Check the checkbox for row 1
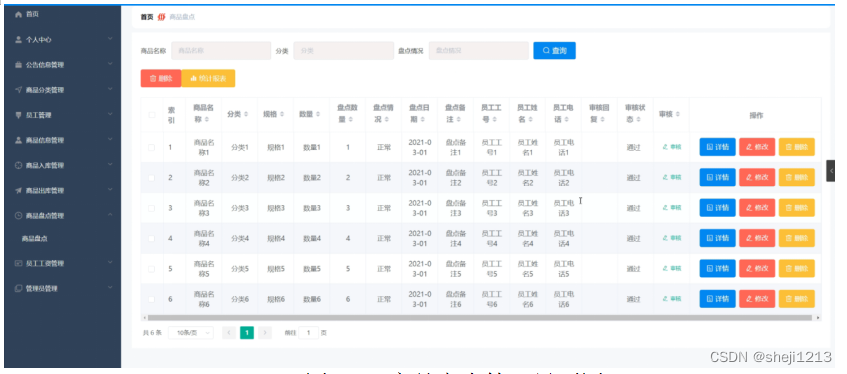This screenshot has height=374, width=847. coord(152,147)
